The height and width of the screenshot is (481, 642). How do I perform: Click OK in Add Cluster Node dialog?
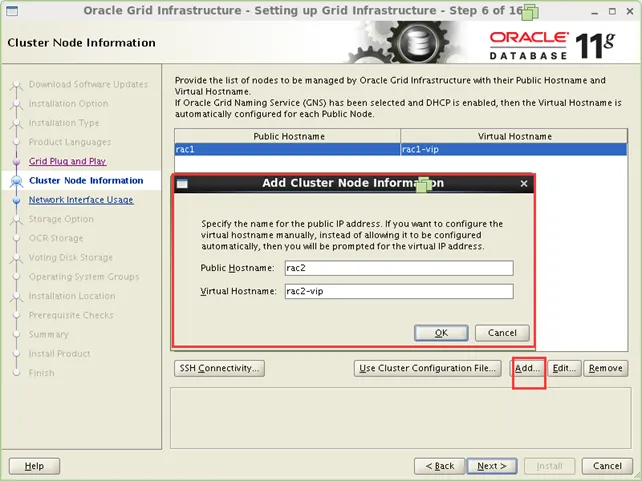click(x=441, y=333)
